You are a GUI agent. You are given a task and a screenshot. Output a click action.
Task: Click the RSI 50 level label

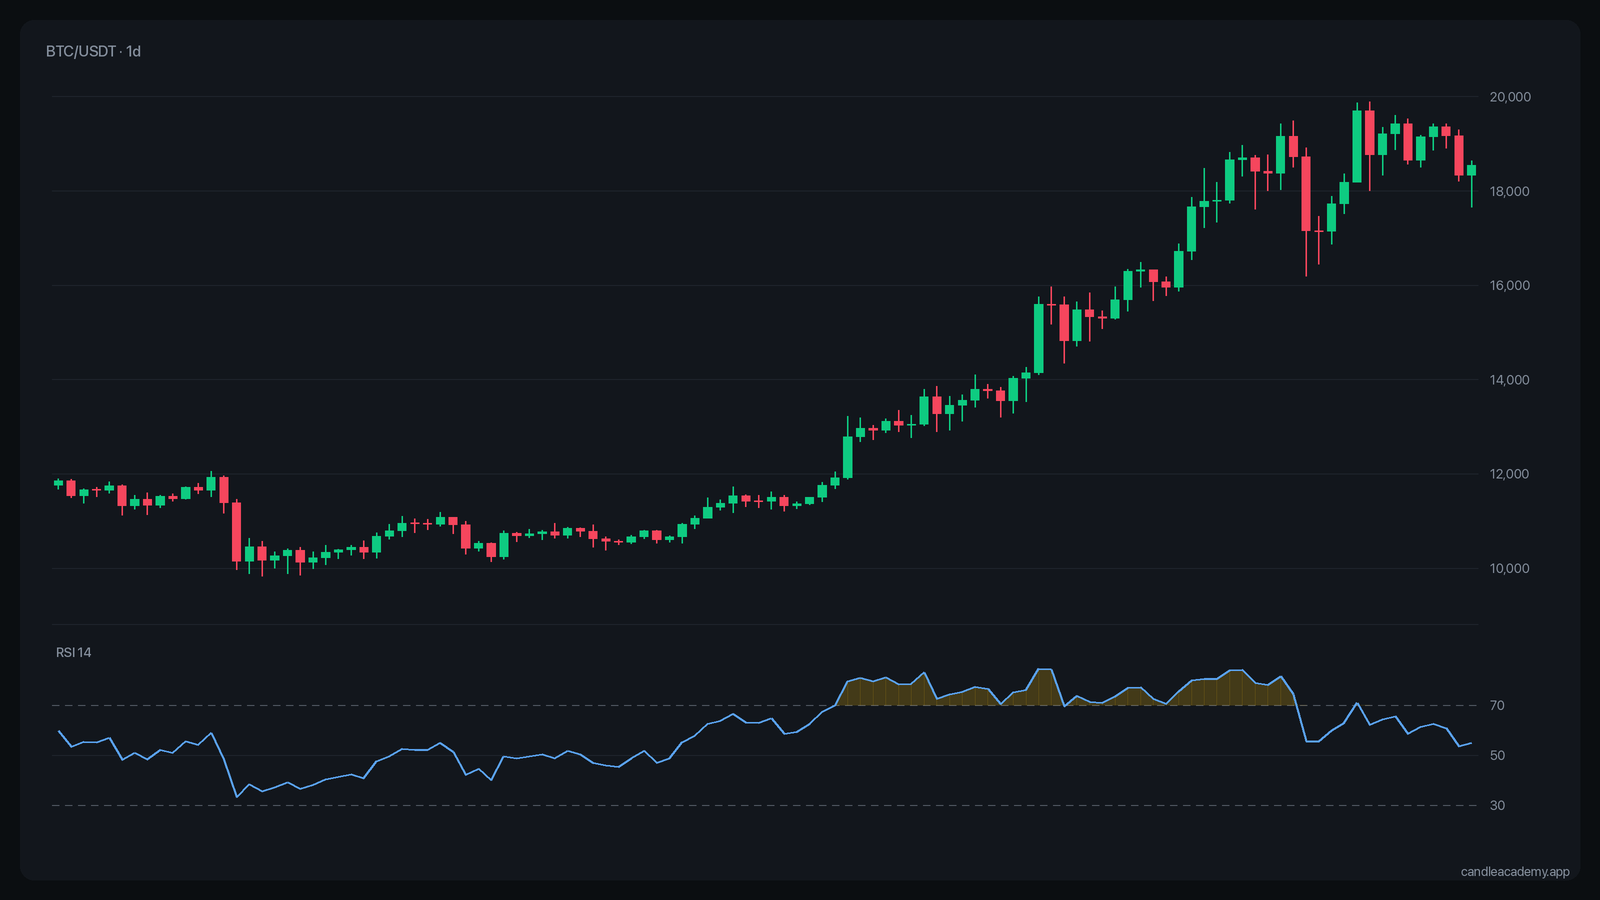1497,756
